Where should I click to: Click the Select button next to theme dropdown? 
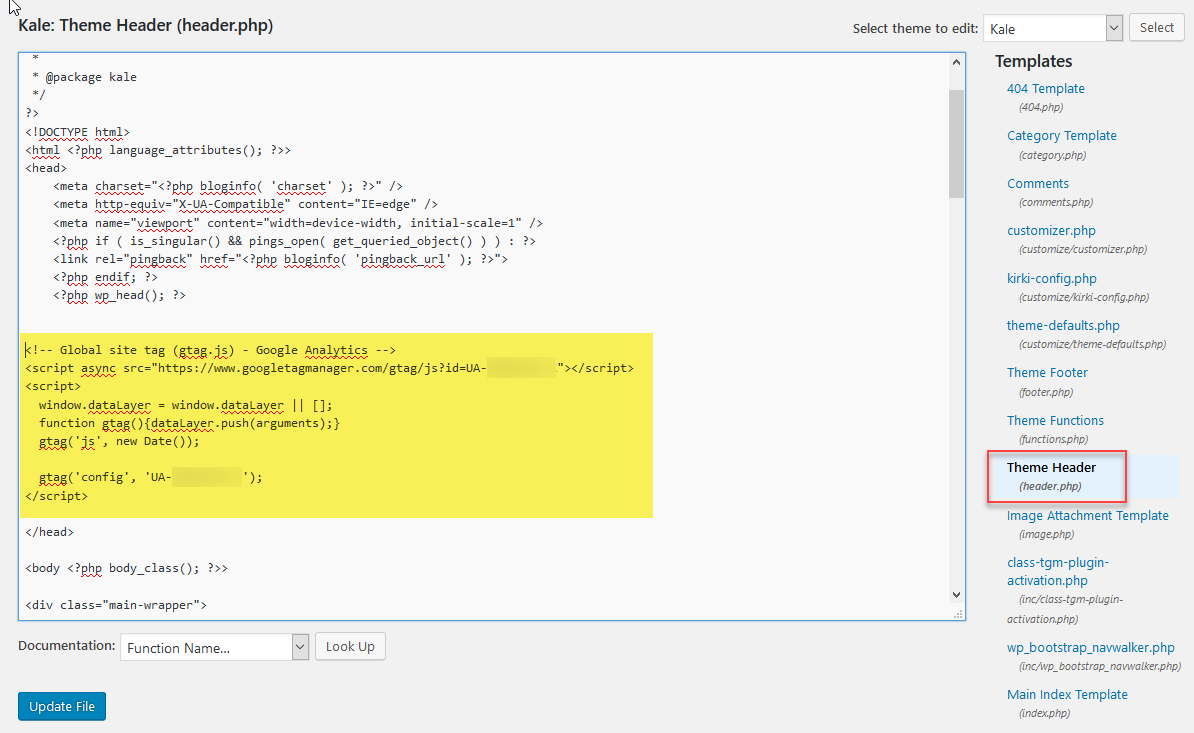(x=1157, y=28)
